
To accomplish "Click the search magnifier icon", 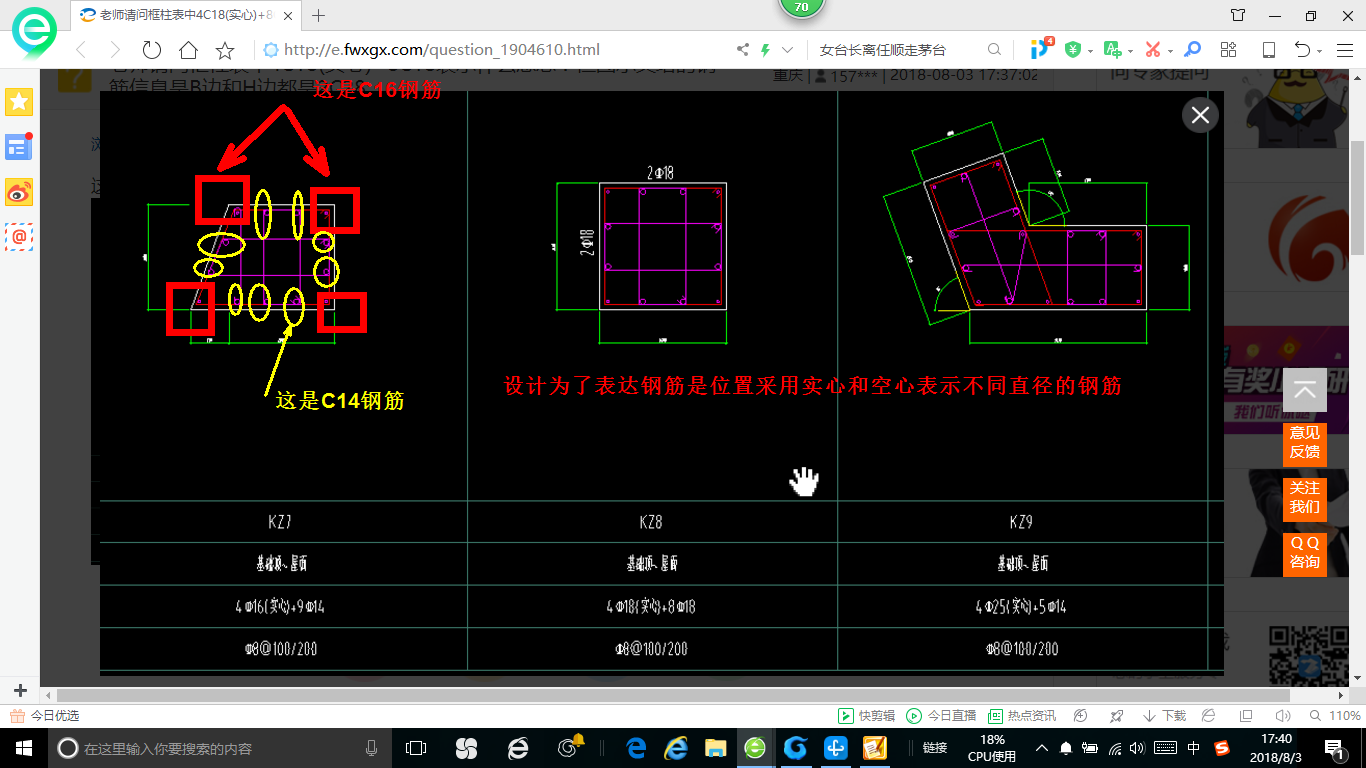I will pyautogui.click(x=994, y=50).
